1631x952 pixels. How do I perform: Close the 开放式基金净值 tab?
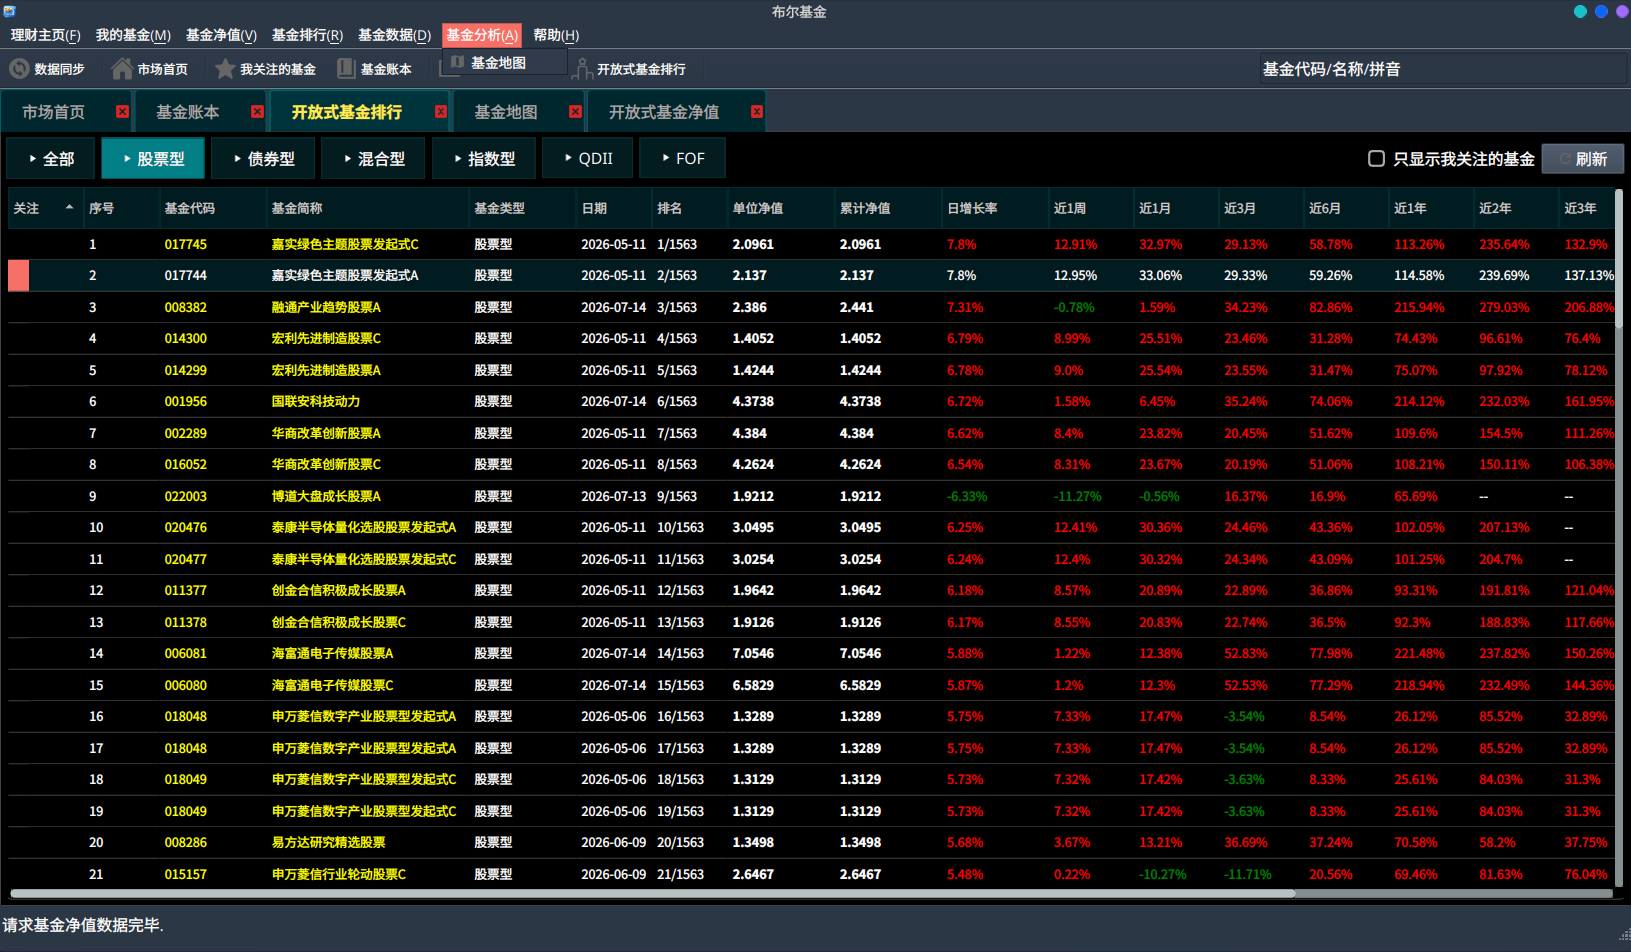pos(757,112)
